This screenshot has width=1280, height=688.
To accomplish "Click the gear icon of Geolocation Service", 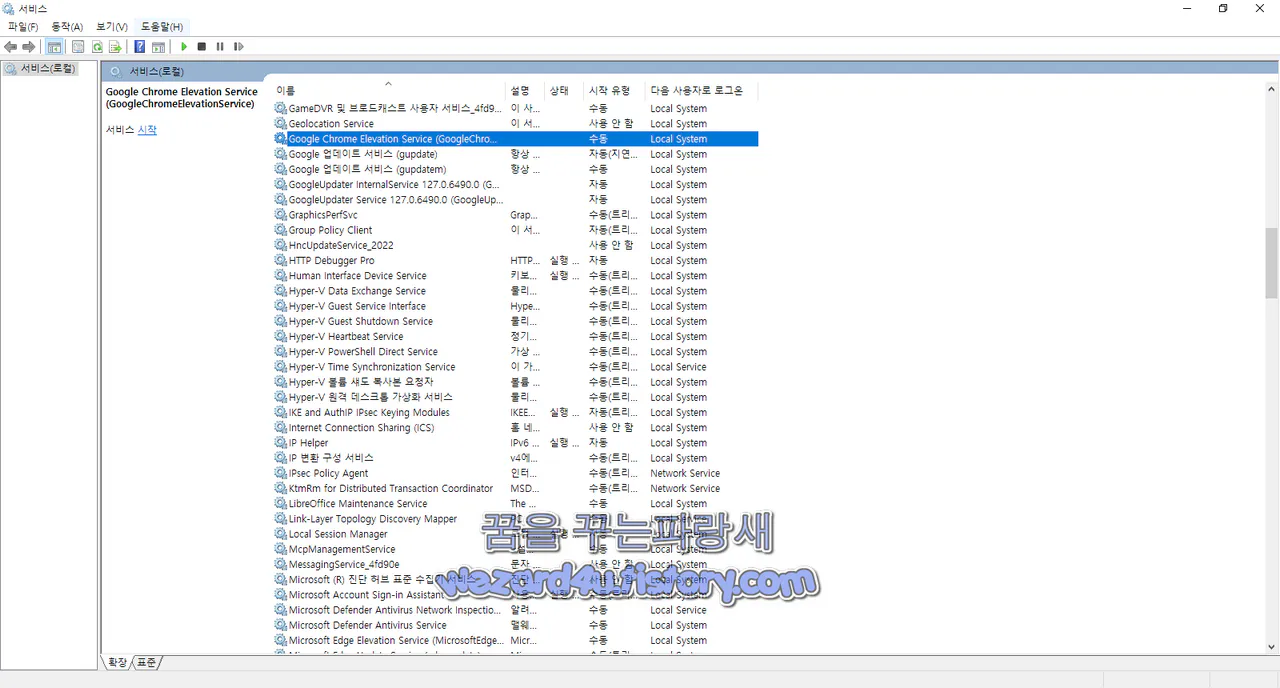I will 281,124.
